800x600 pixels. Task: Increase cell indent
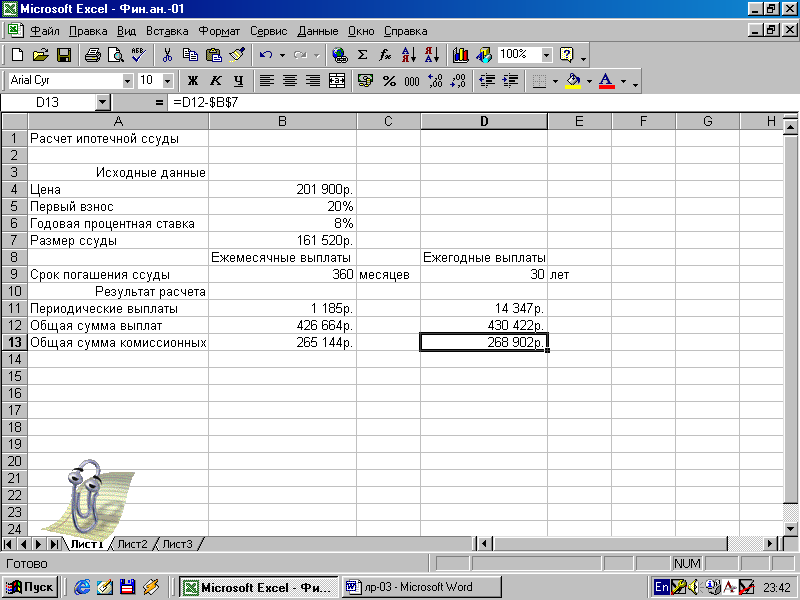point(510,81)
